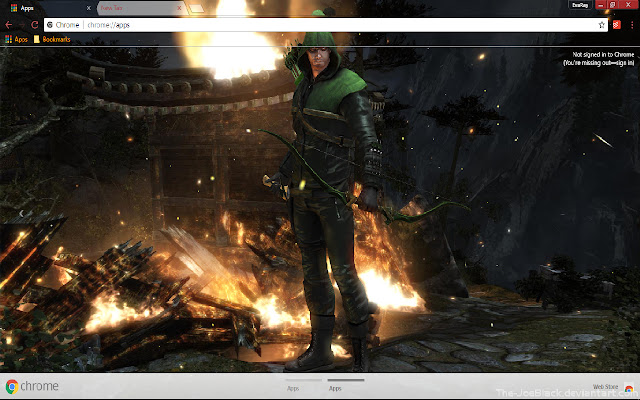Image resolution: width=640 pixels, height=400 pixels.
Task: Open Chrome's three-dot menu
Action: pos(632,25)
